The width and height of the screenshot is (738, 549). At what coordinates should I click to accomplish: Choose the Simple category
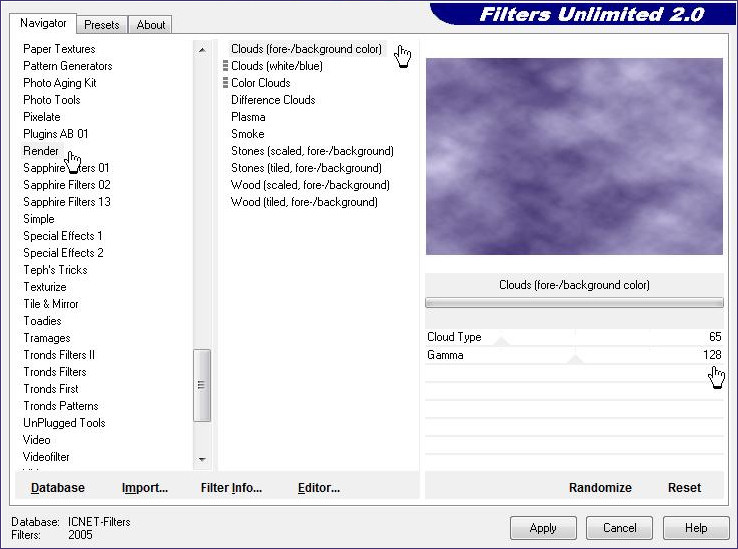[x=39, y=219]
